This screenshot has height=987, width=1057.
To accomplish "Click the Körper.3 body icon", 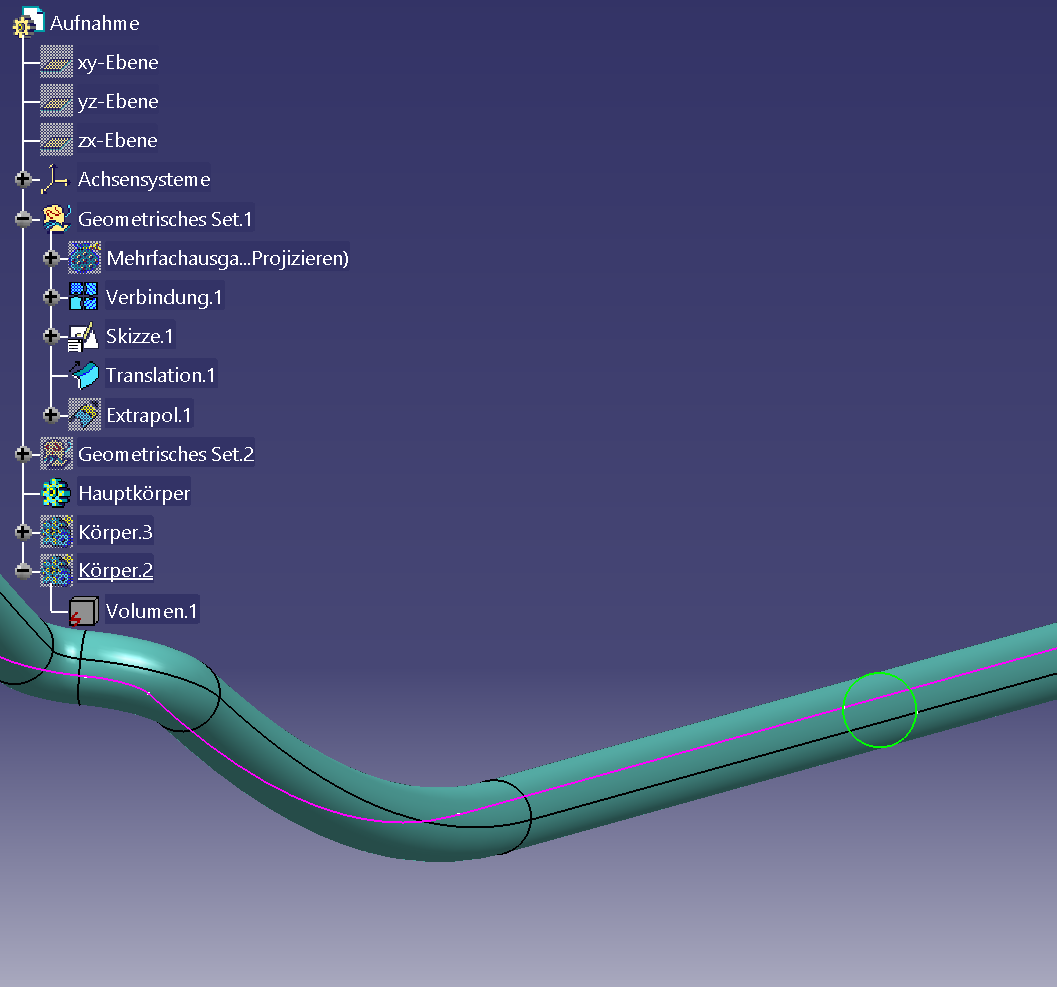I will [57, 532].
